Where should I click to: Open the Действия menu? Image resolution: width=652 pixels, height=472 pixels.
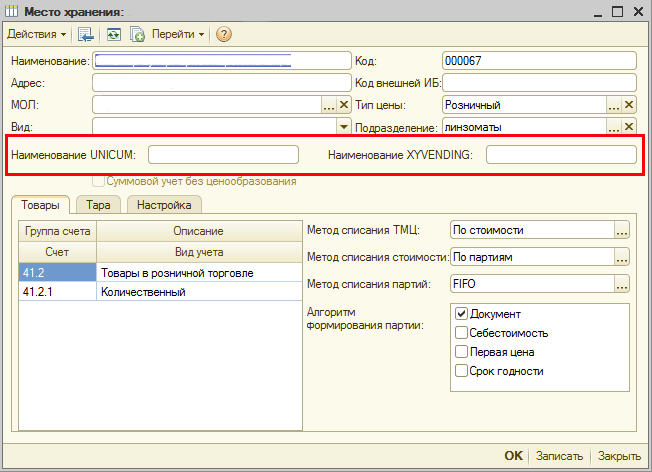(x=37, y=34)
